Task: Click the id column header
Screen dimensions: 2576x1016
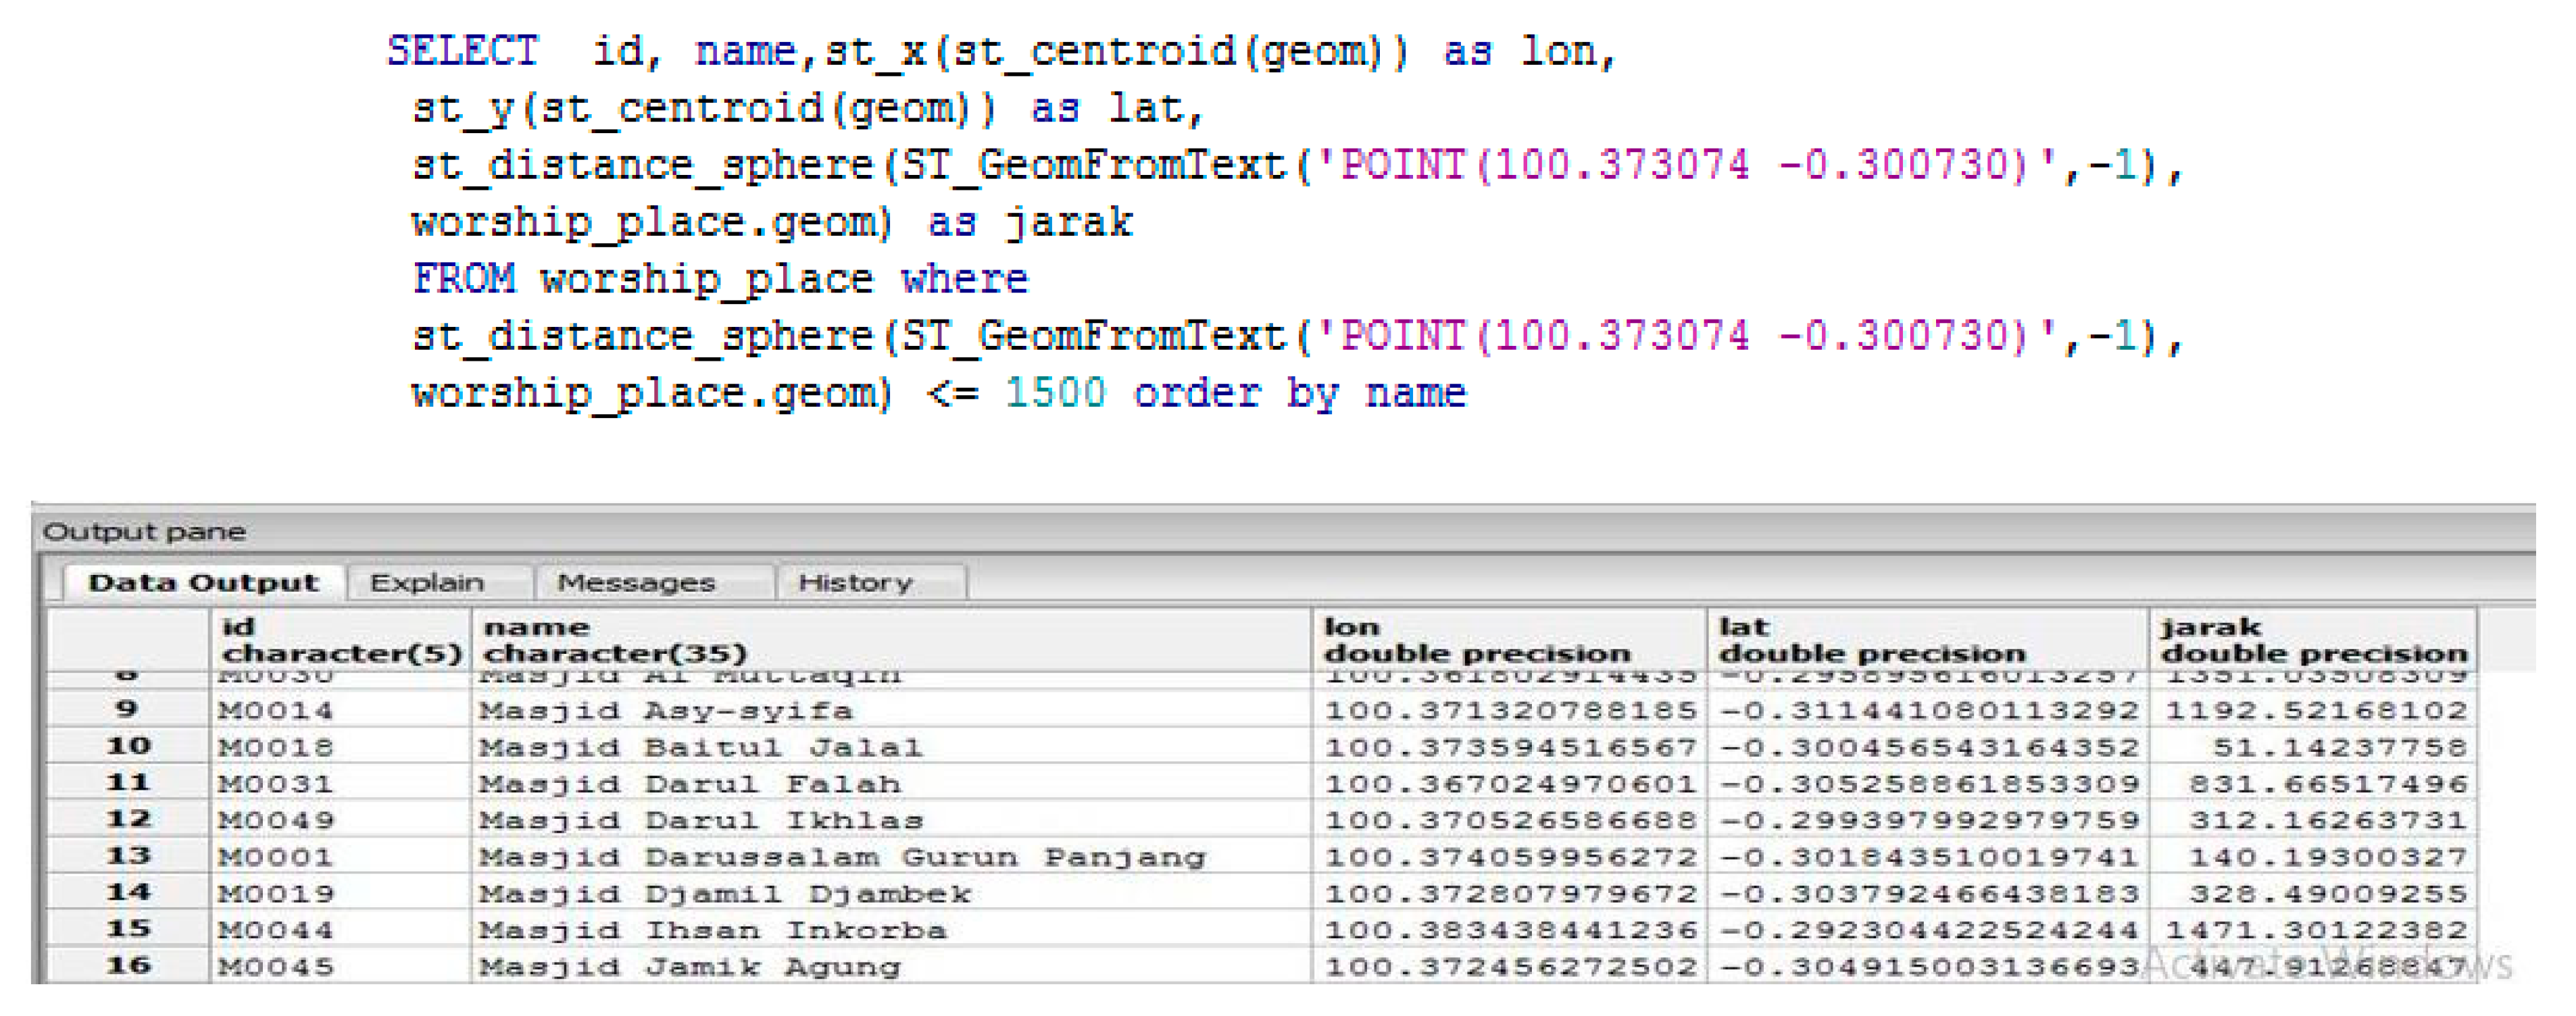Action: (340, 640)
